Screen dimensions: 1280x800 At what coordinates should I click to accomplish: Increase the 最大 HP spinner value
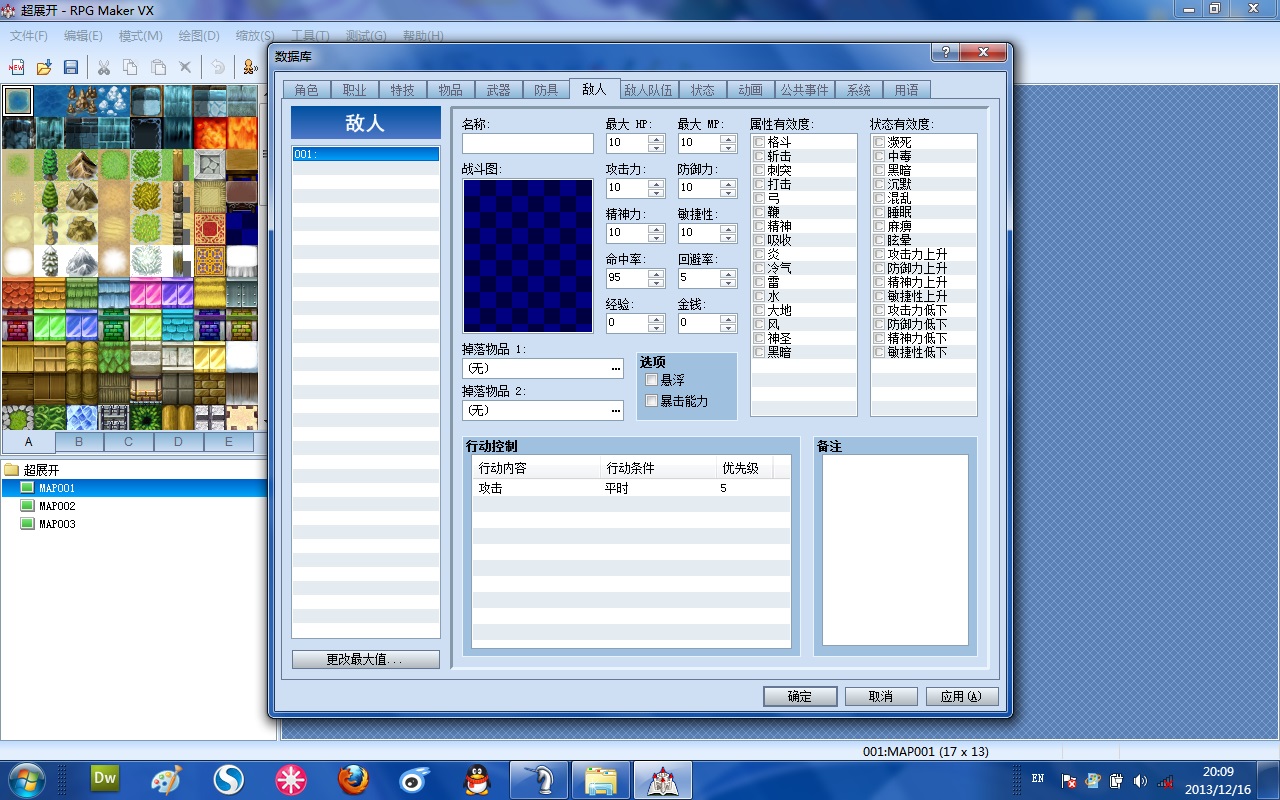(656, 138)
